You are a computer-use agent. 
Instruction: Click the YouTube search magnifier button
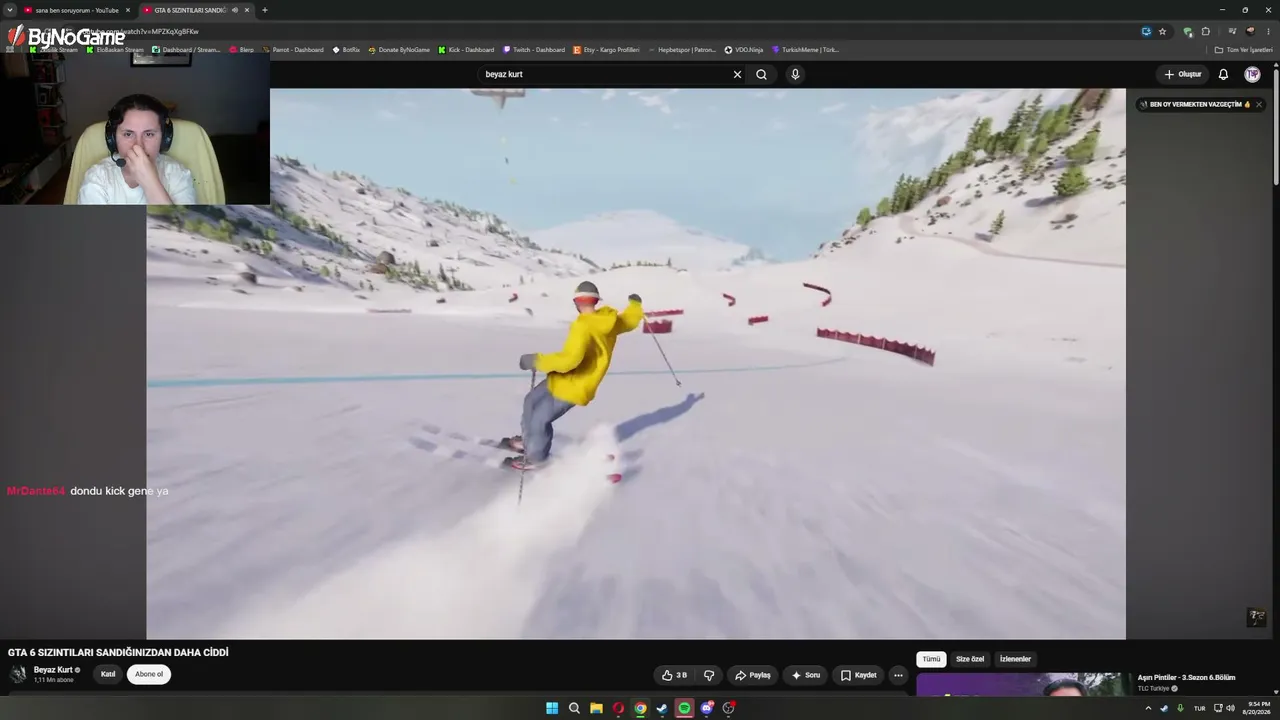pyautogui.click(x=761, y=74)
